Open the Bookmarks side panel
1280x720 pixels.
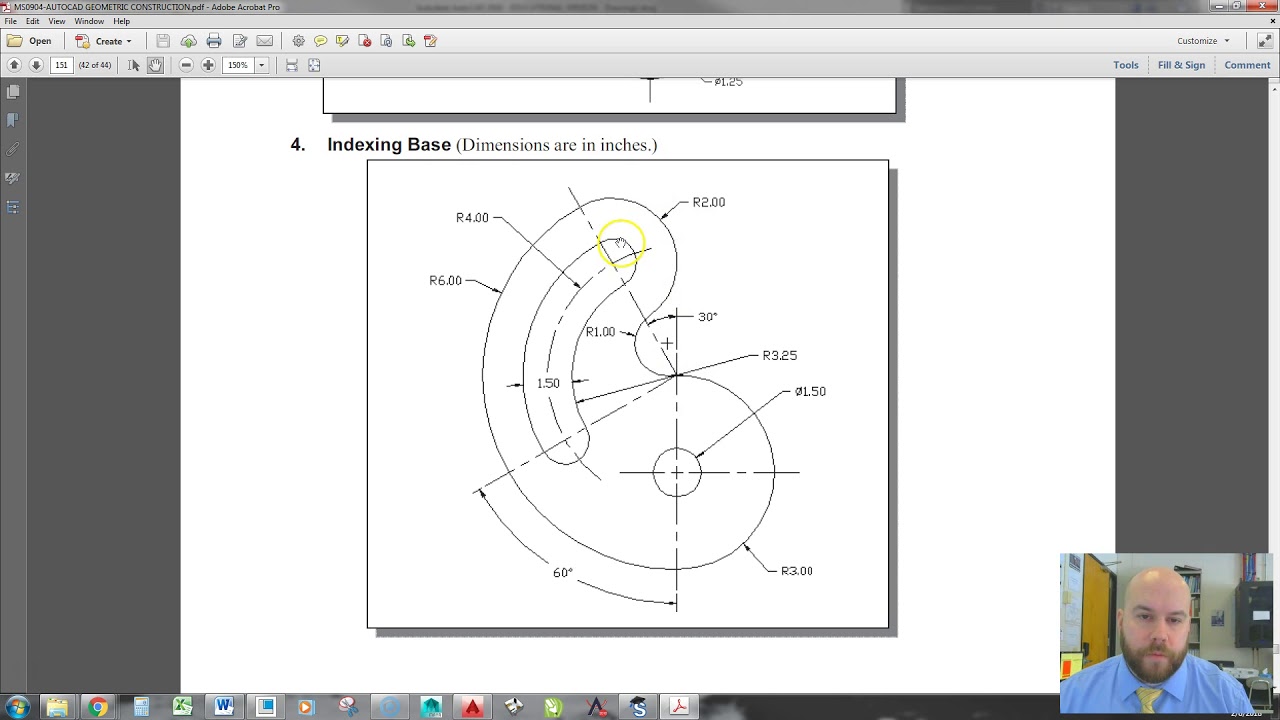[13, 120]
